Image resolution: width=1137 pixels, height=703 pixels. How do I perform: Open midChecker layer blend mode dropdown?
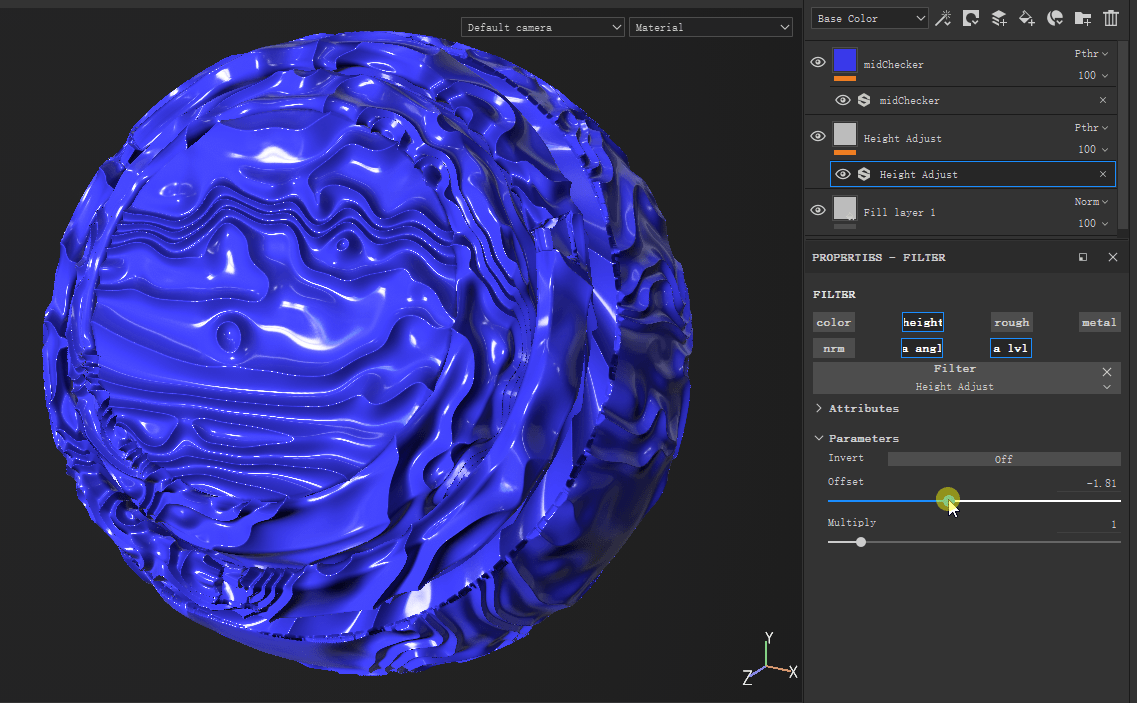(1091, 54)
